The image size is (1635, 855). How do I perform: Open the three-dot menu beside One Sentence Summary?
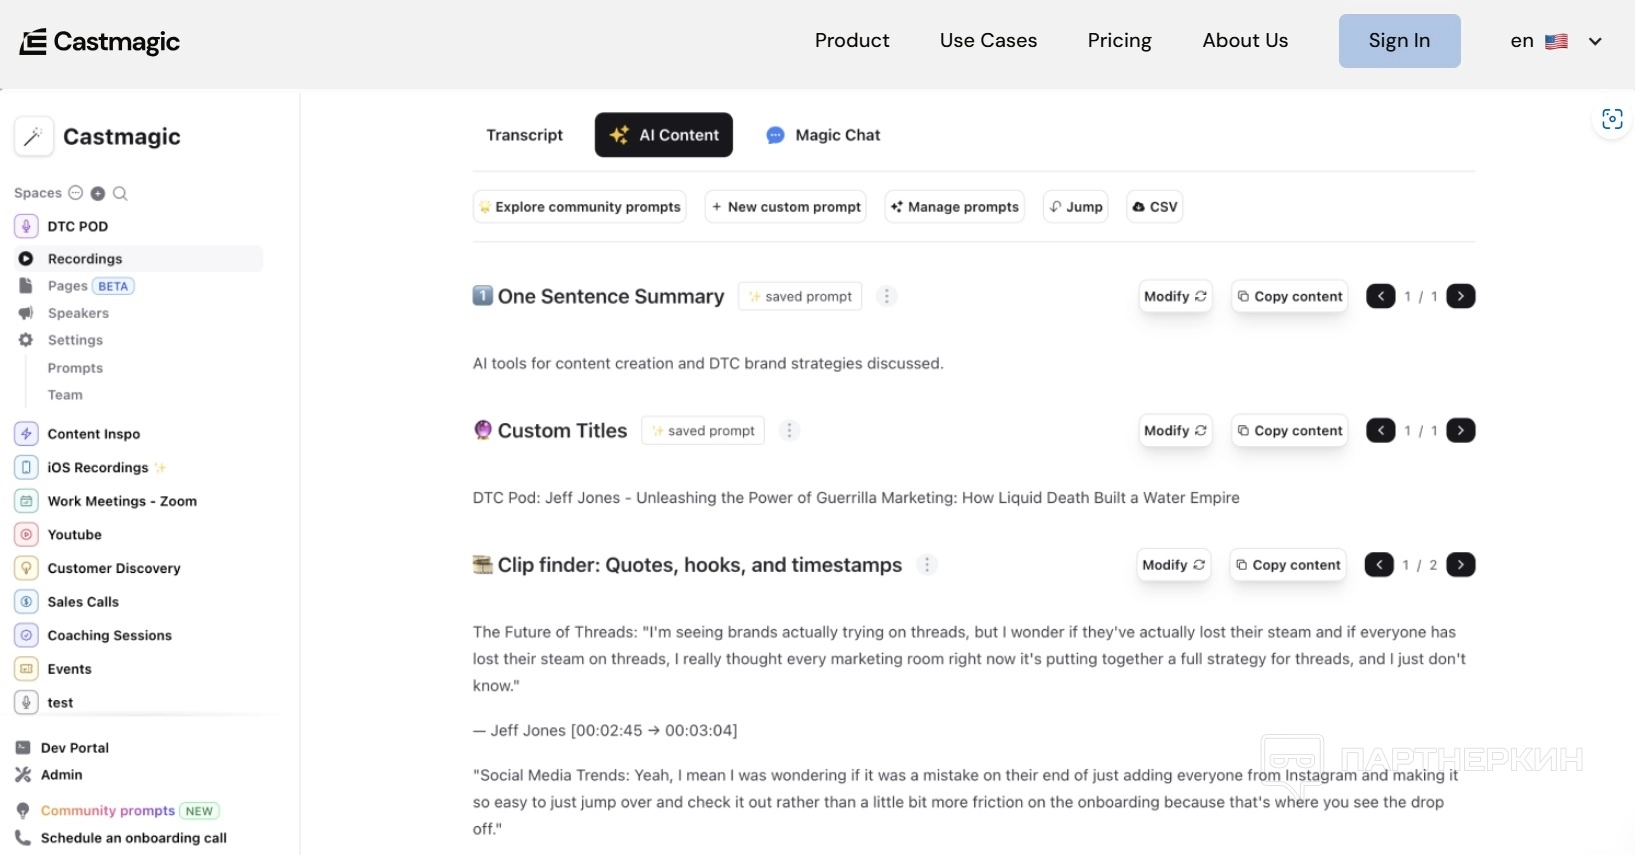point(886,296)
